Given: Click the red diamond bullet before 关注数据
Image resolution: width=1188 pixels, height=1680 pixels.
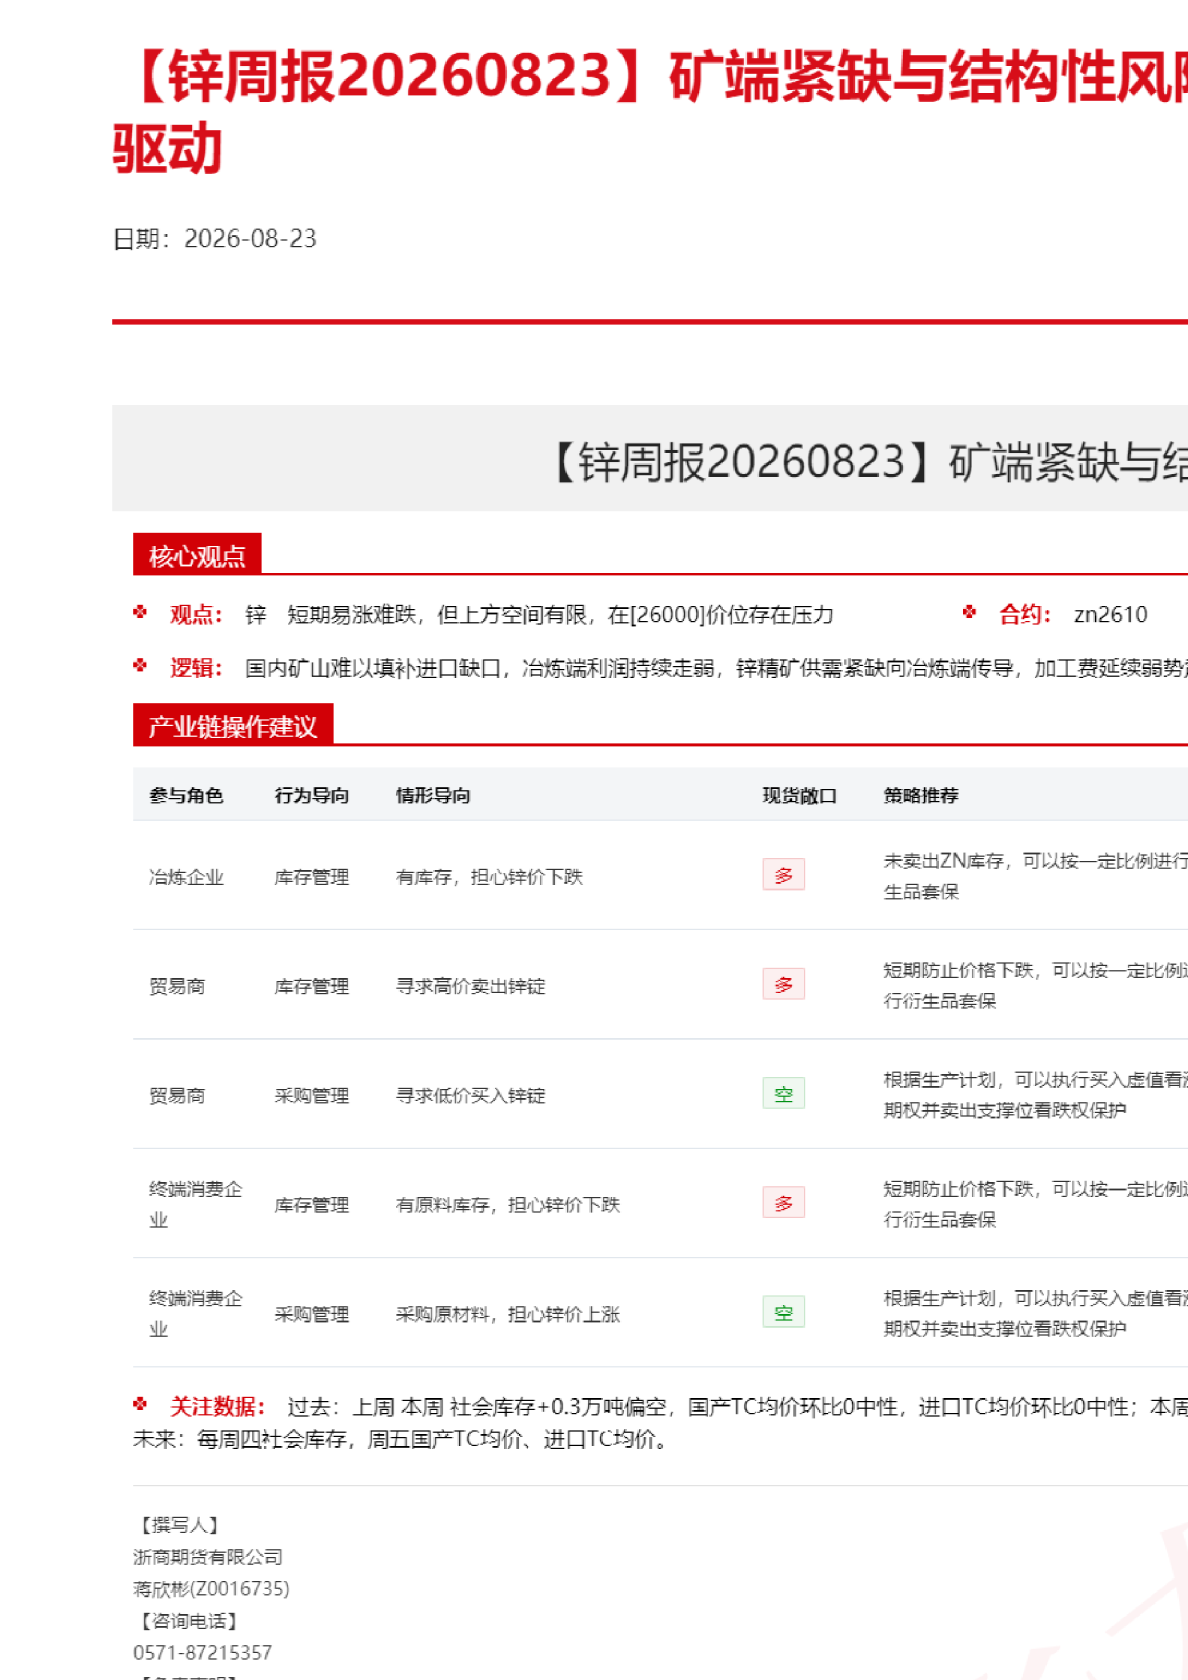Looking at the screenshot, I should point(140,1404).
